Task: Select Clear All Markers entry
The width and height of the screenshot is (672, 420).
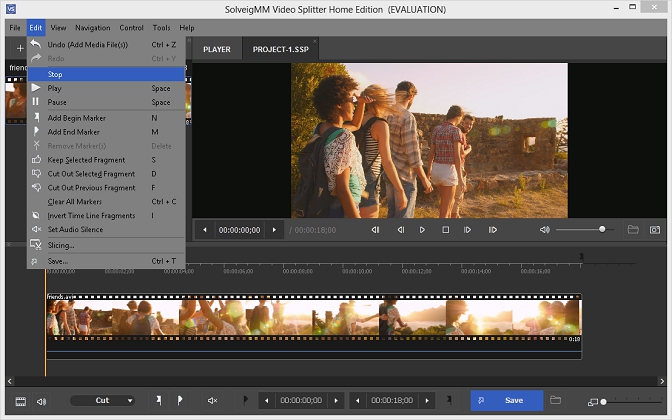Action: coord(106,201)
